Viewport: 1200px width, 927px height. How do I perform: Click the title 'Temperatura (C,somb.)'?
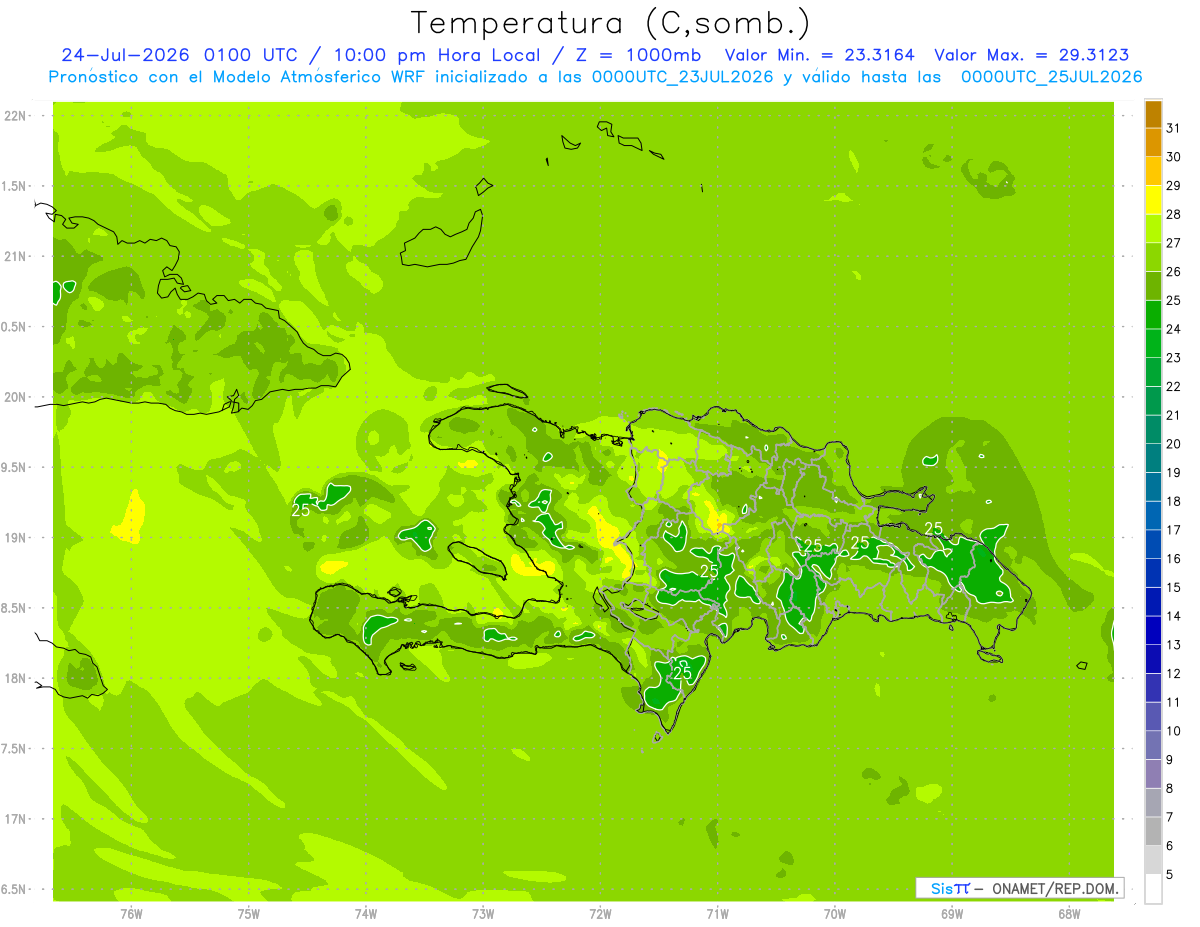(x=611, y=23)
